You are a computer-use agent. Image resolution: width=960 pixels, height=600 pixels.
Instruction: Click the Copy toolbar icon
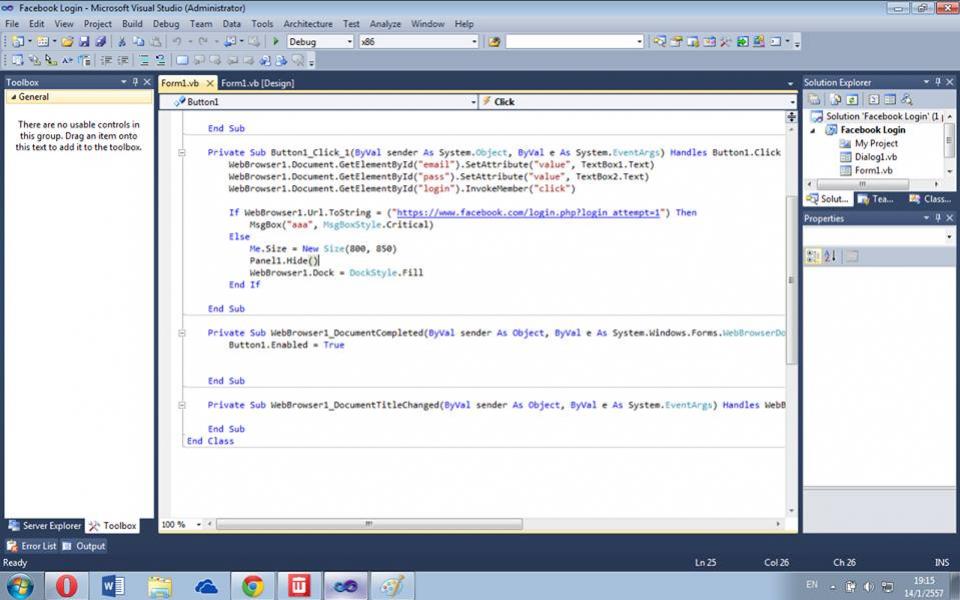click(138, 42)
